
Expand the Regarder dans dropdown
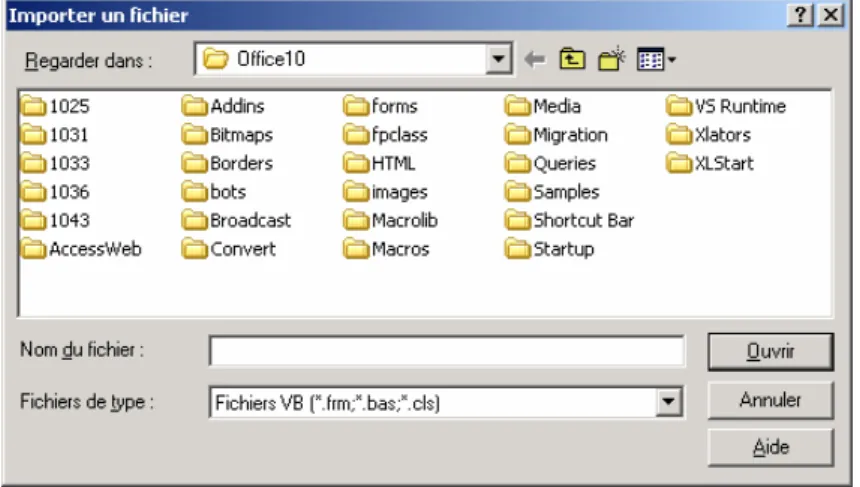tap(499, 58)
